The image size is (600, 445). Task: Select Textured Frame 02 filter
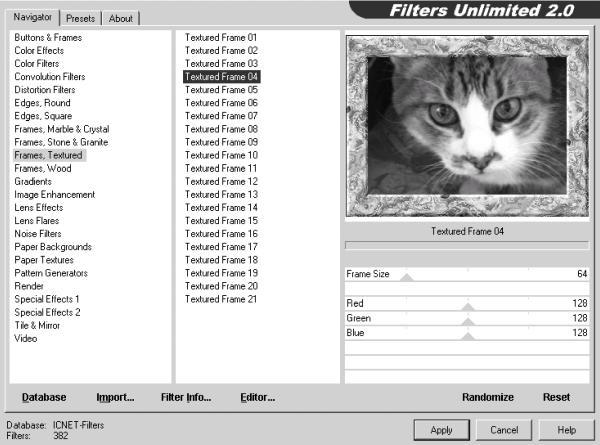[x=221, y=51]
